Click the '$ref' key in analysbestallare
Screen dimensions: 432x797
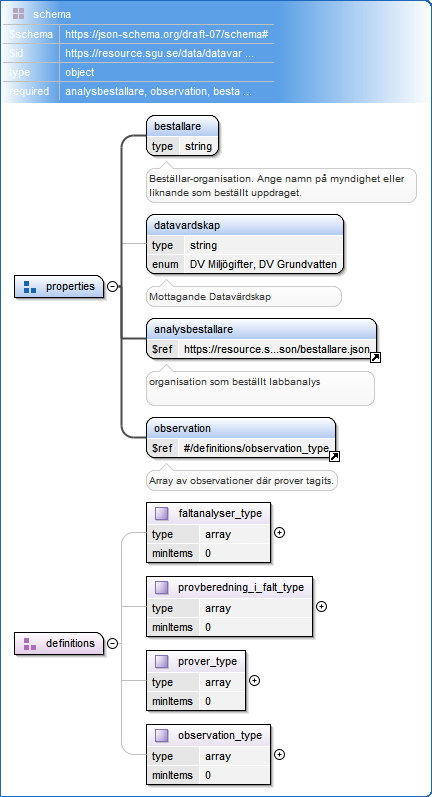point(162,349)
